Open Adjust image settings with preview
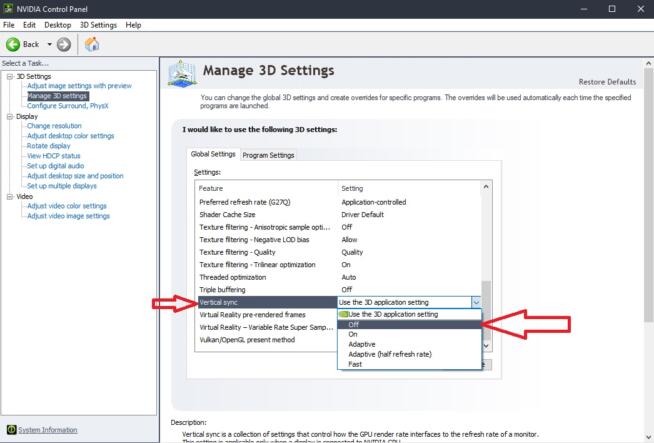The image size is (654, 443). [79, 86]
